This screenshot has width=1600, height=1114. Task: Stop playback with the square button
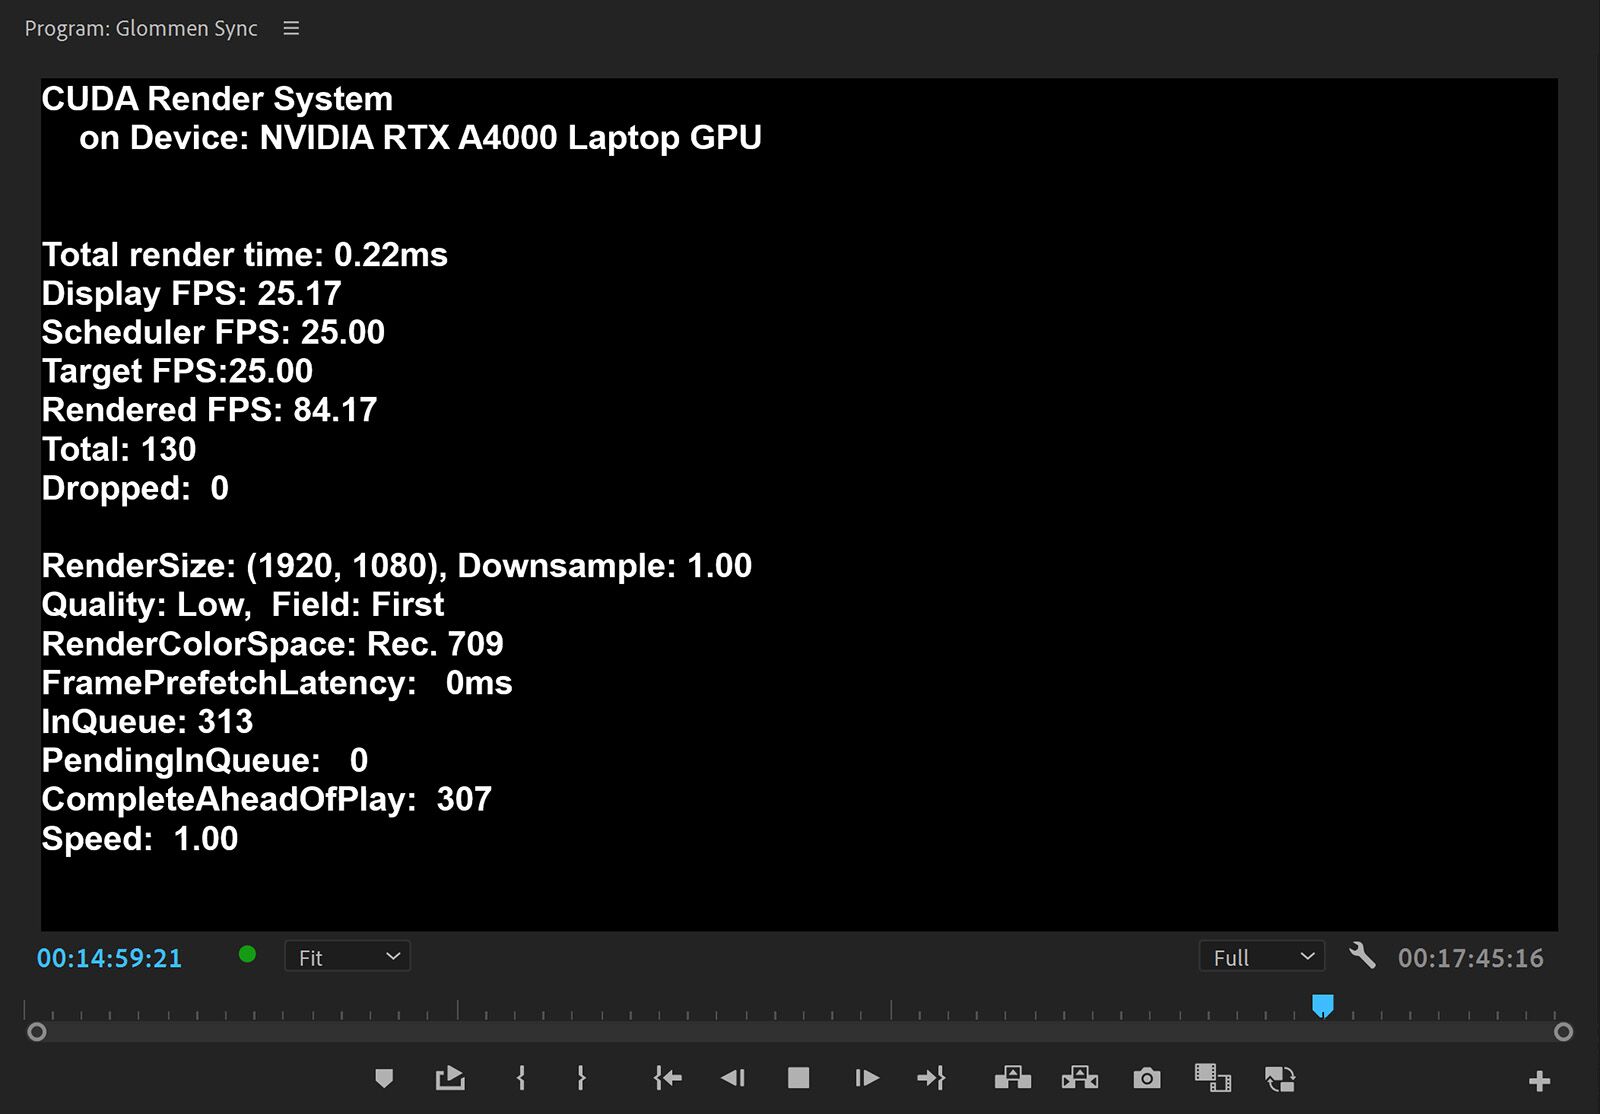point(798,1078)
